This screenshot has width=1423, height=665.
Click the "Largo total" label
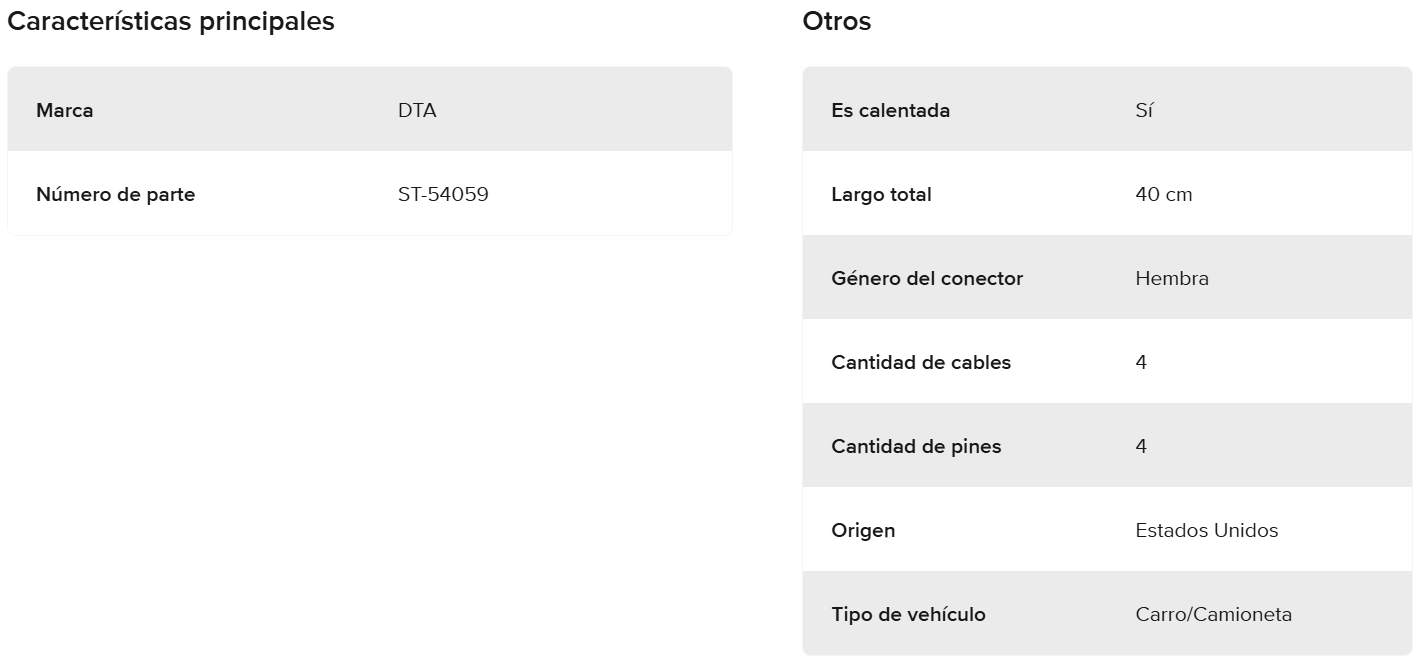tap(881, 194)
